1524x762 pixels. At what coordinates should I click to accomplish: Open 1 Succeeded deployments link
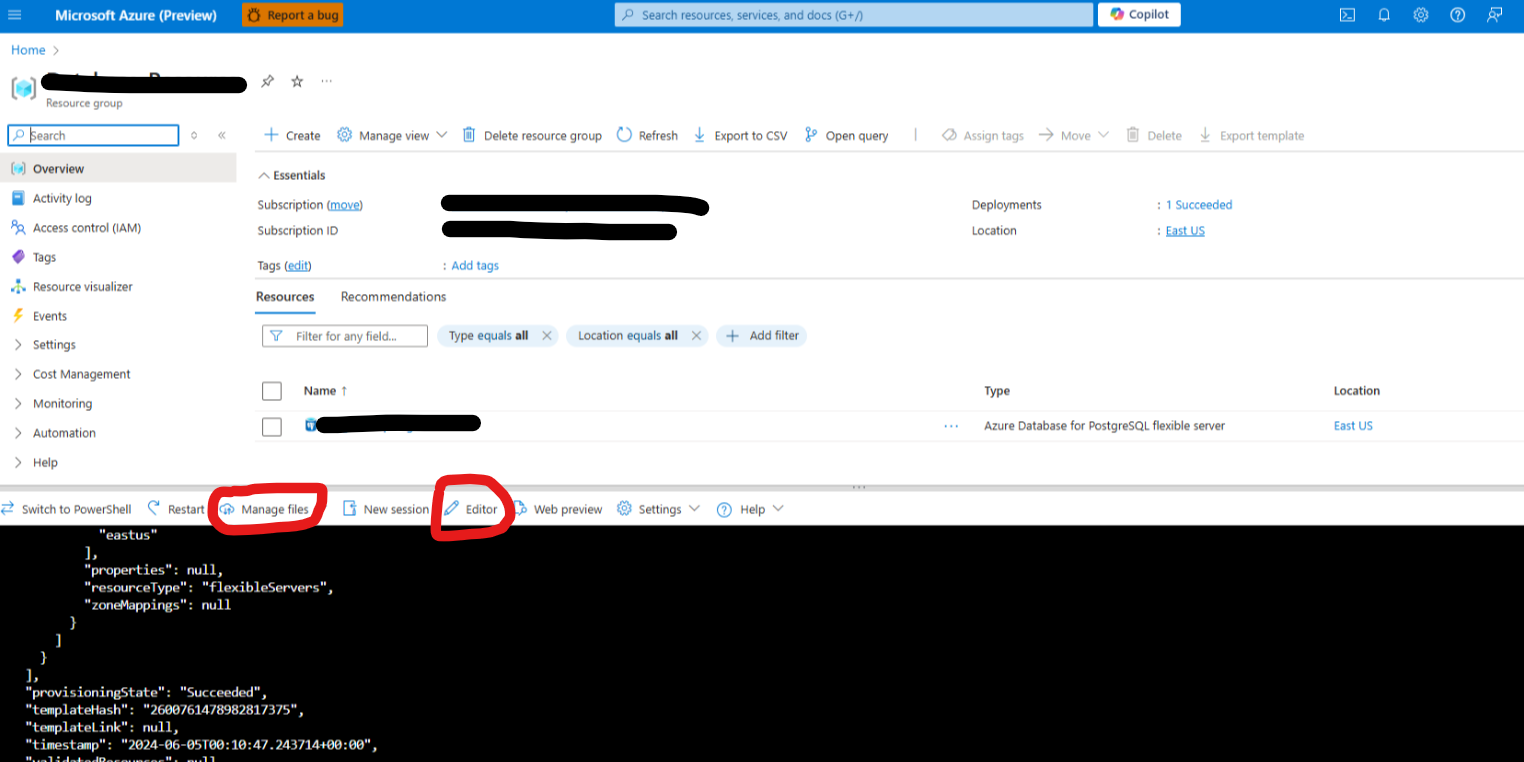pos(1199,205)
